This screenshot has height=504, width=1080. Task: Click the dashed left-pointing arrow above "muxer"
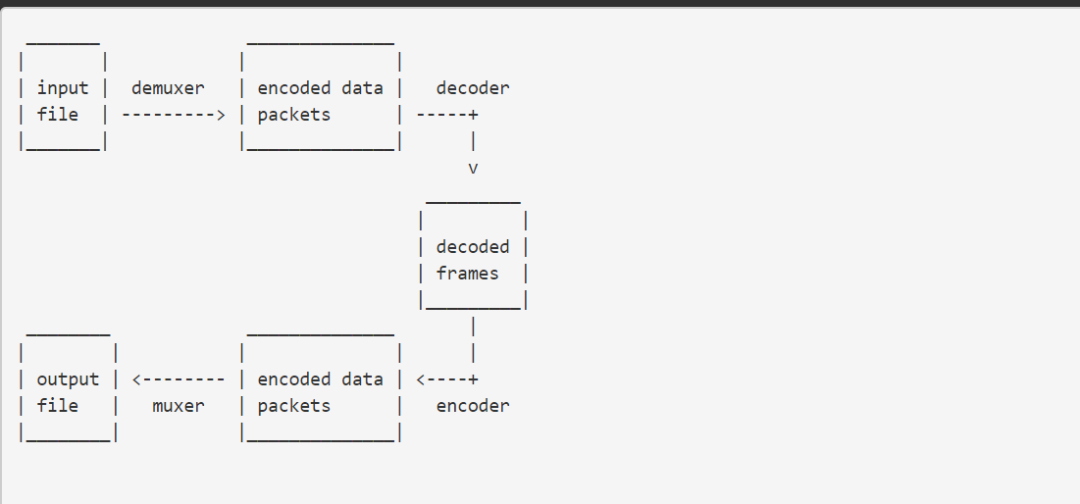pos(178,379)
